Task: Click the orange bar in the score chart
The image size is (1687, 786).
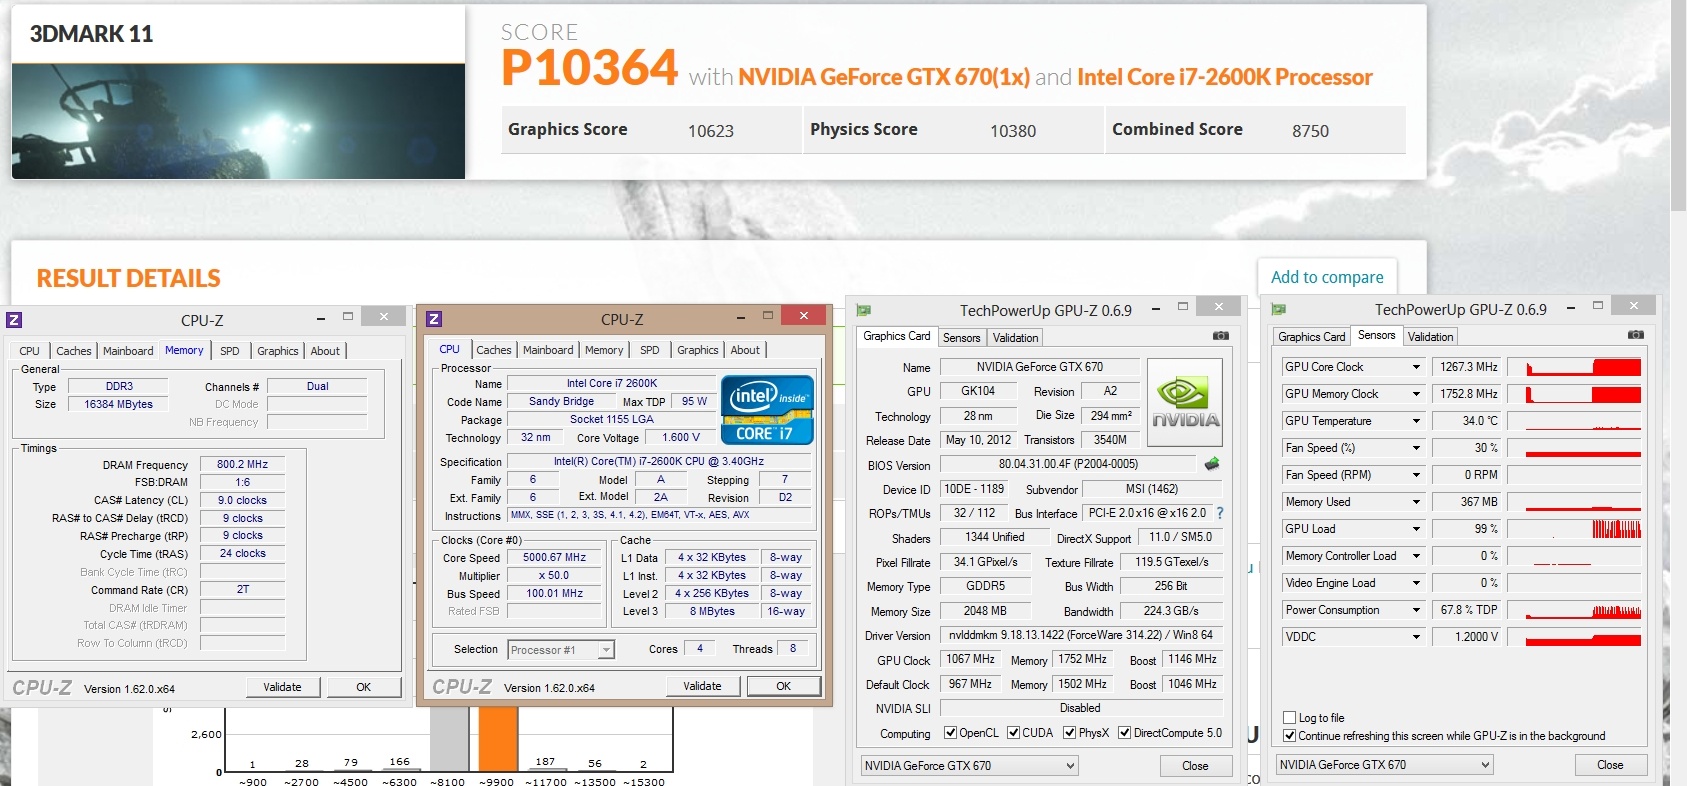Action: [498, 739]
